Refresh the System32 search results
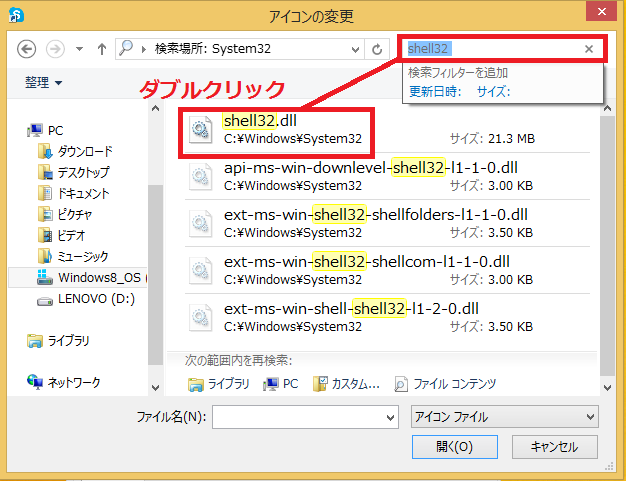The image size is (626, 481). 377,49
